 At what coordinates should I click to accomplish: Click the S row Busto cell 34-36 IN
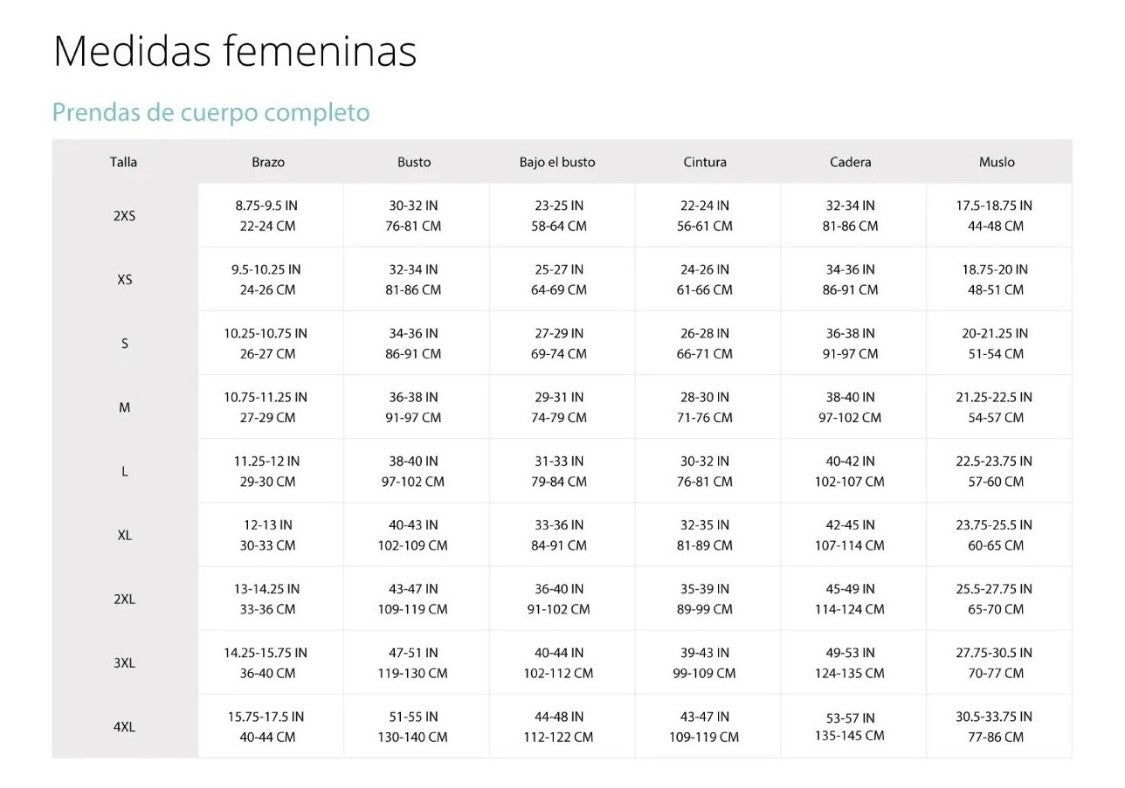(x=414, y=334)
